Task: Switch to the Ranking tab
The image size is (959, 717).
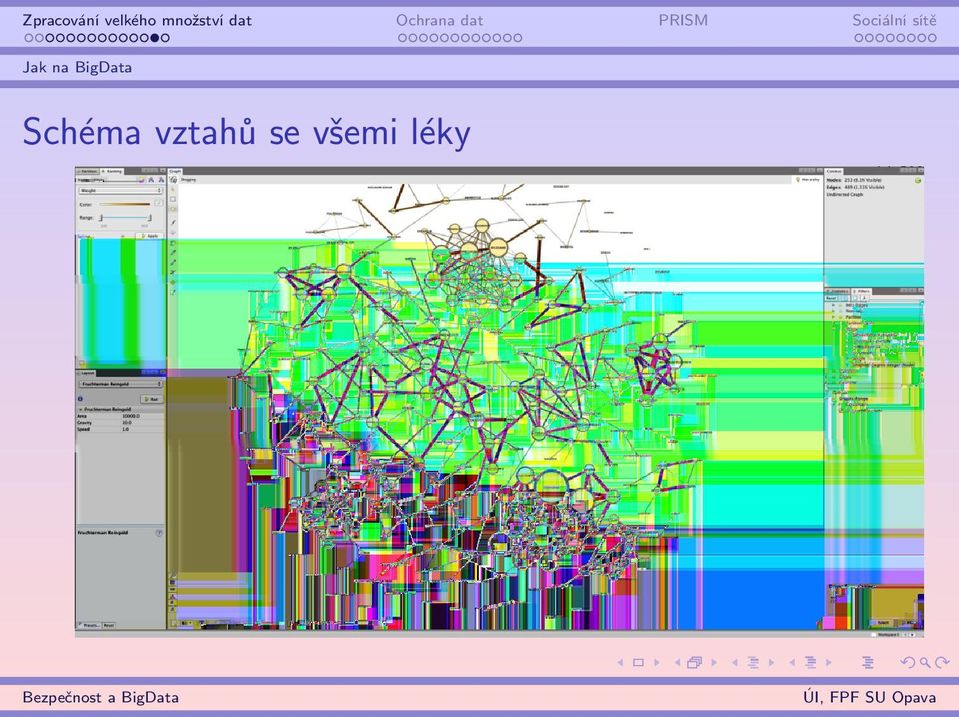Action: click(x=112, y=171)
